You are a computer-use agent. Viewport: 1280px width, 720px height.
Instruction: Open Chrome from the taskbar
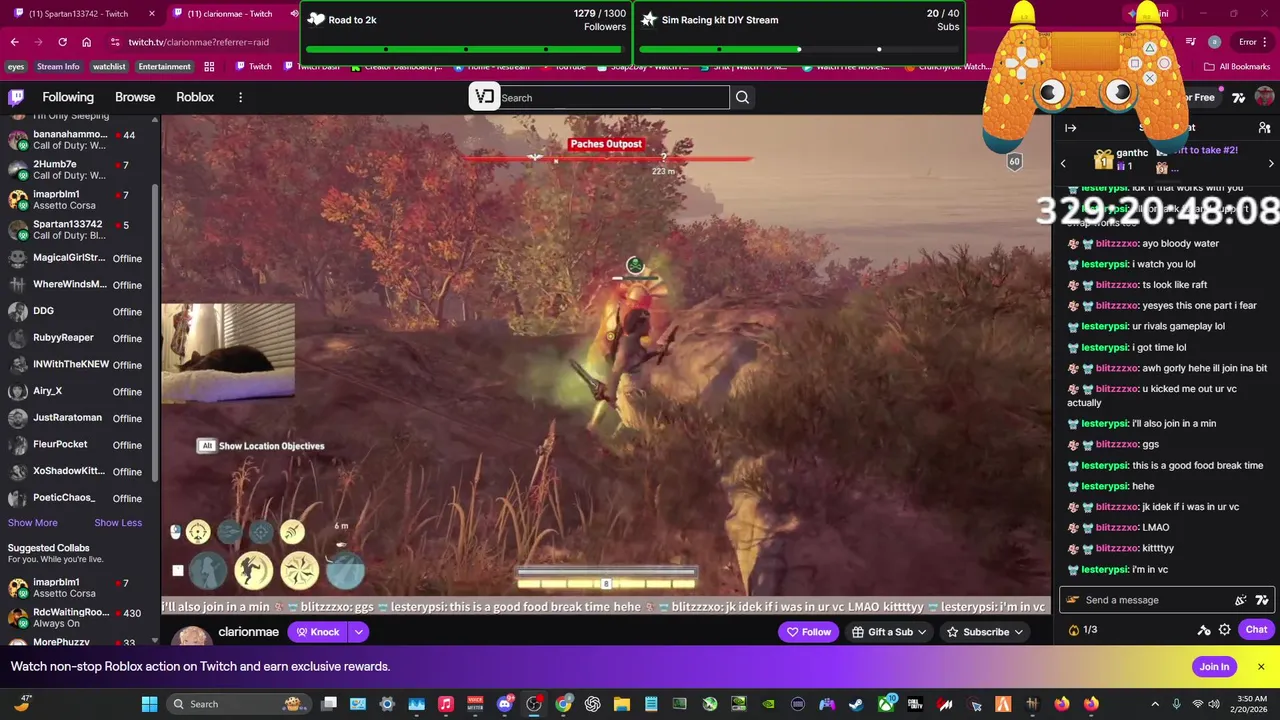pyautogui.click(x=563, y=704)
